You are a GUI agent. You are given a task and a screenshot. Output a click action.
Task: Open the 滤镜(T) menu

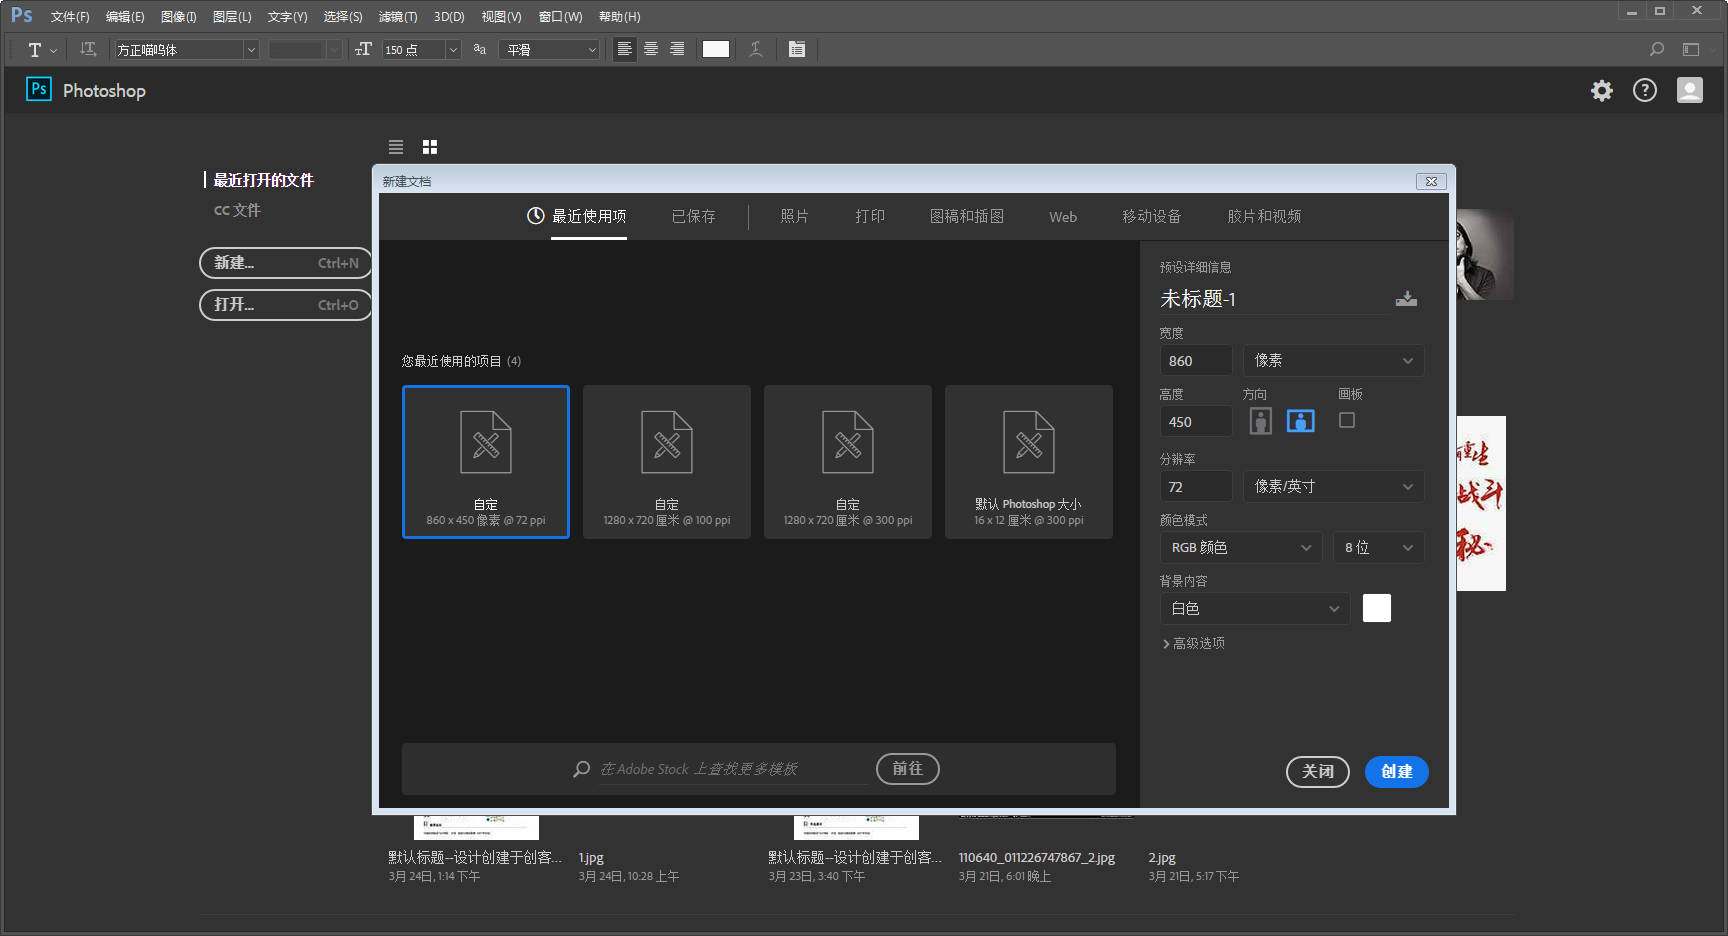398,17
